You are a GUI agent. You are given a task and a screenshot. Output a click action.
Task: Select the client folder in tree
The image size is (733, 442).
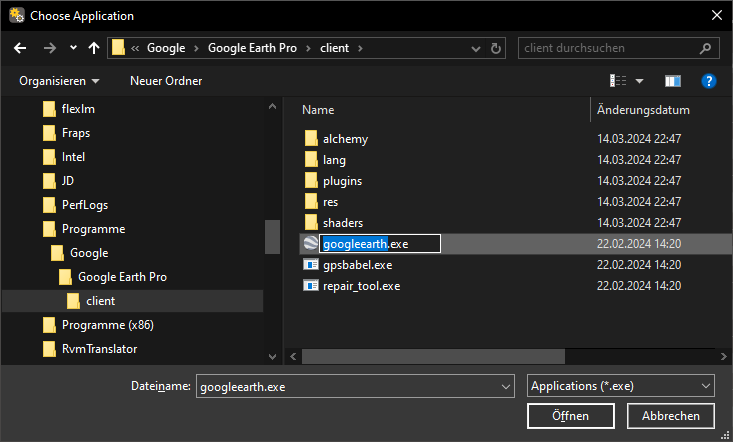(x=101, y=301)
